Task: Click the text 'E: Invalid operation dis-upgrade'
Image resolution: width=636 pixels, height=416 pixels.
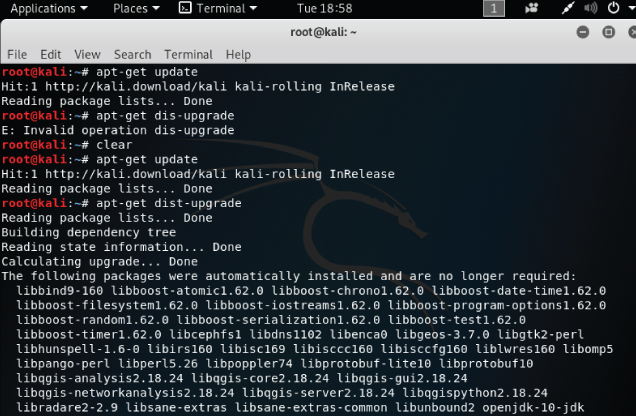Action: point(118,130)
